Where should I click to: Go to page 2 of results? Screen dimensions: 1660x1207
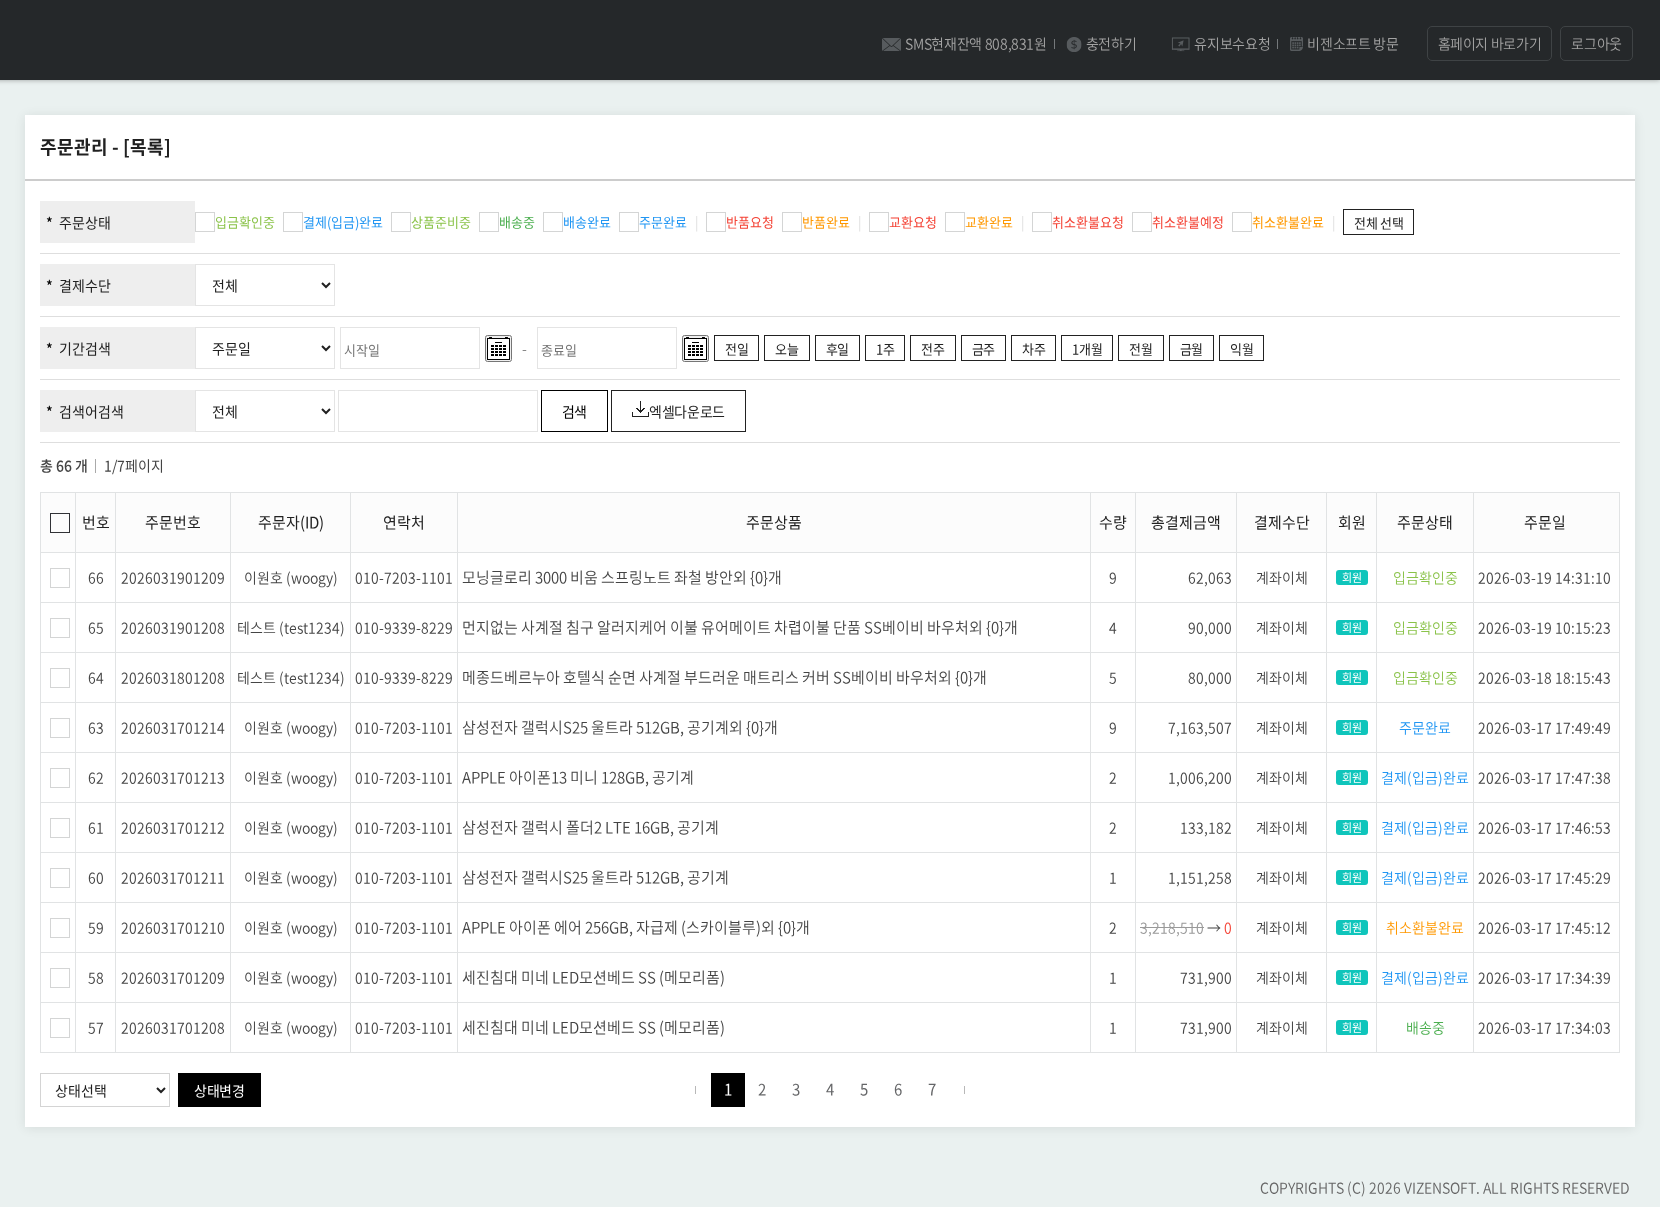(762, 1090)
